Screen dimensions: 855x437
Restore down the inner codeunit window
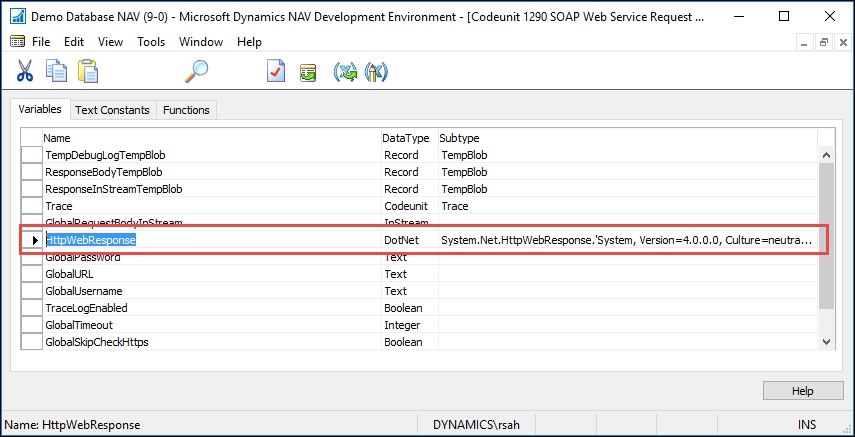pos(824,41)
